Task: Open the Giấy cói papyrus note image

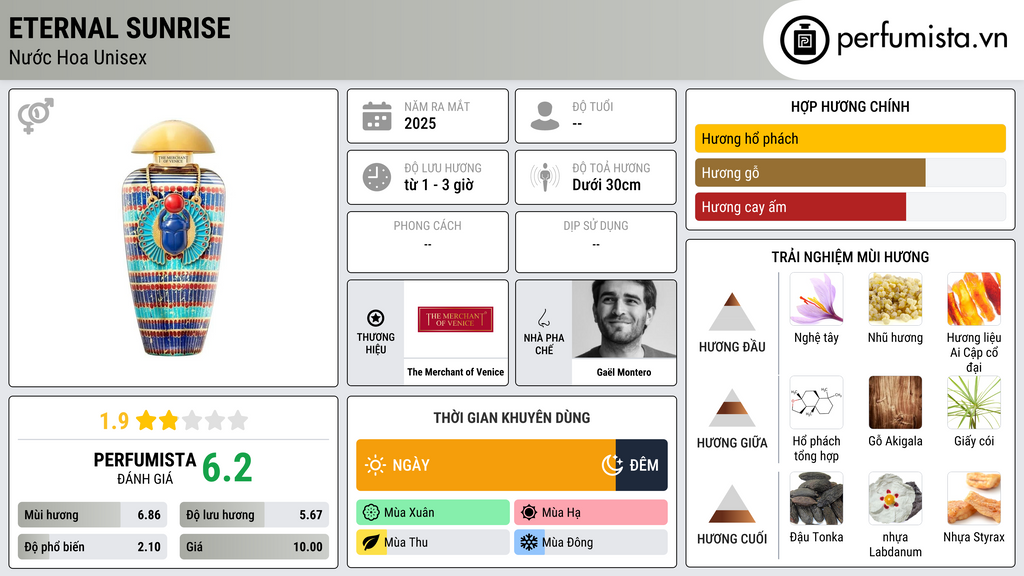Action: tap(974, 402)
